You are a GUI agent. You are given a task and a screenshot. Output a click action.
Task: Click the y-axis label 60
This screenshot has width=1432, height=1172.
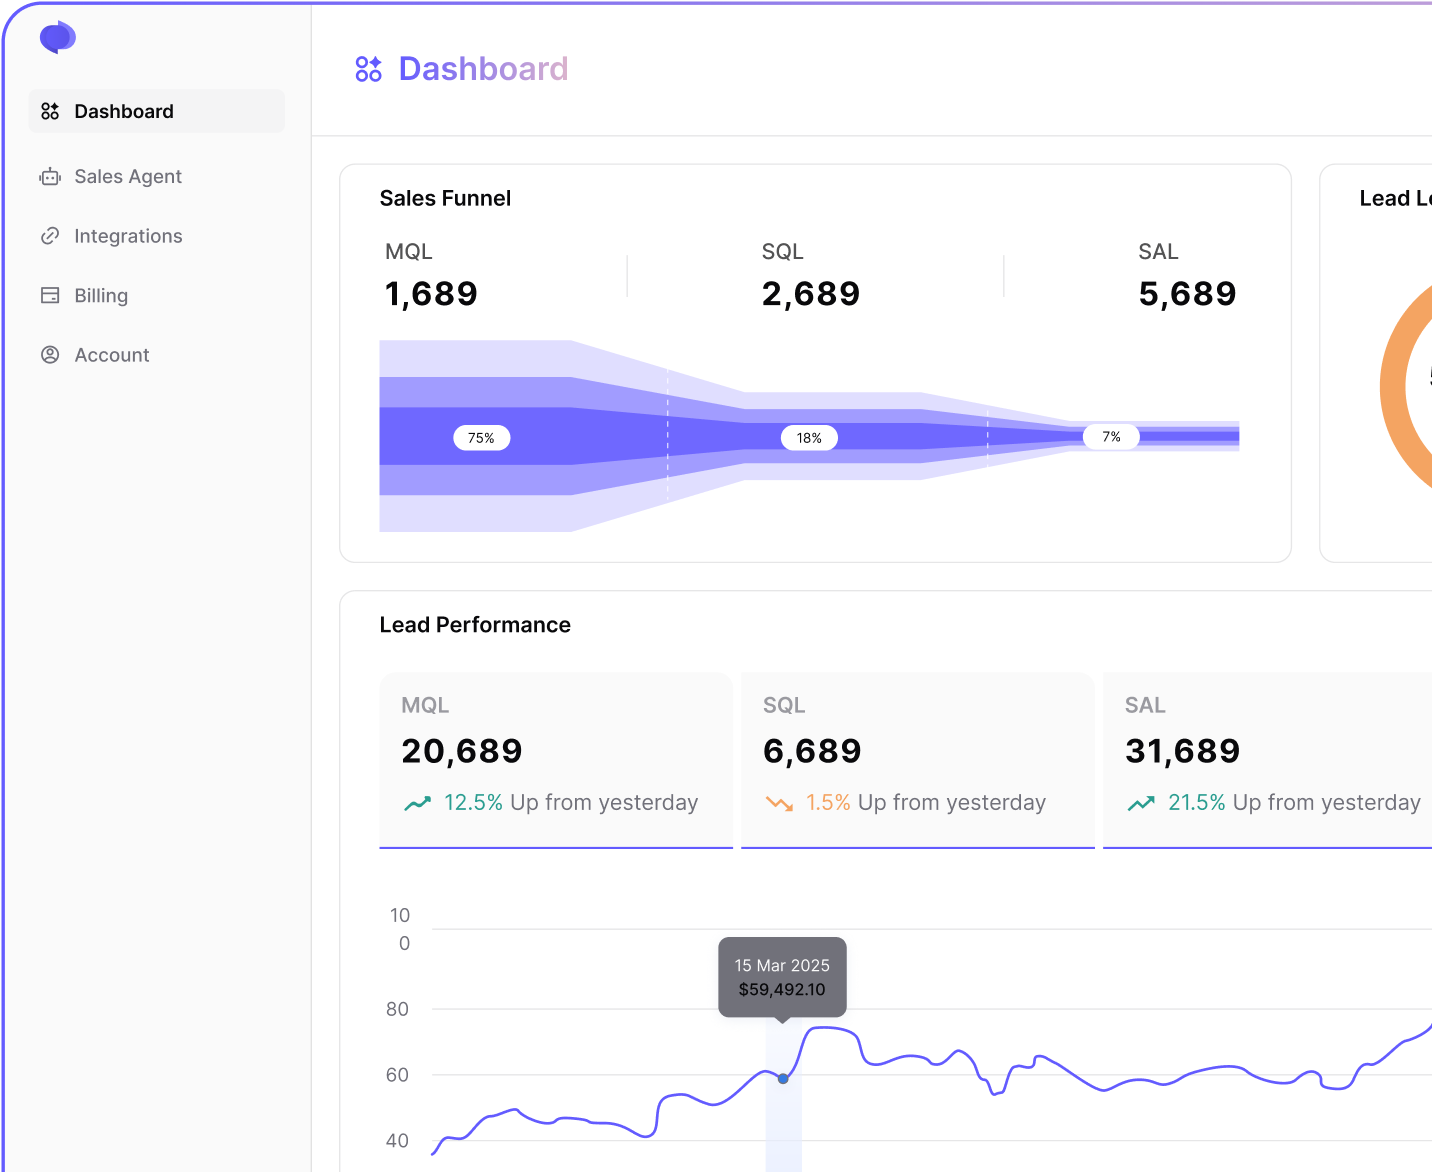point(398,1075)
